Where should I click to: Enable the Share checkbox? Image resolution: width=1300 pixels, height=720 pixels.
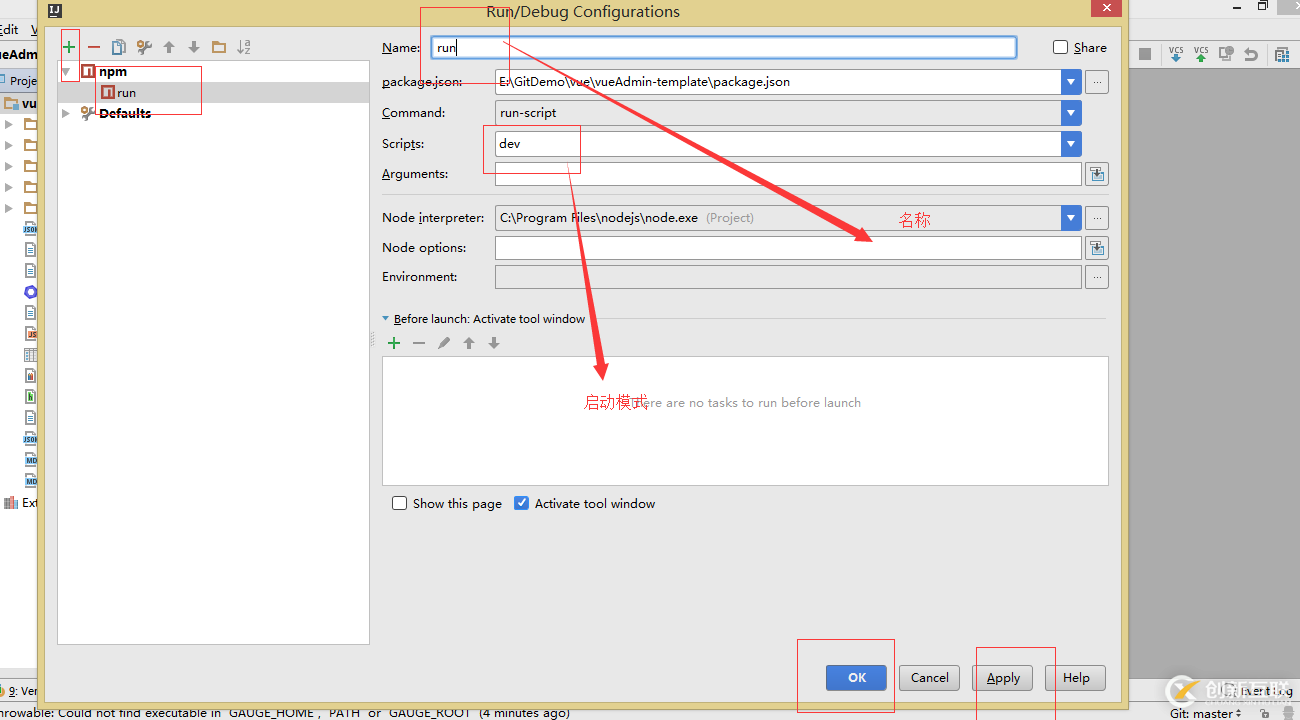tap(1061, 47)
